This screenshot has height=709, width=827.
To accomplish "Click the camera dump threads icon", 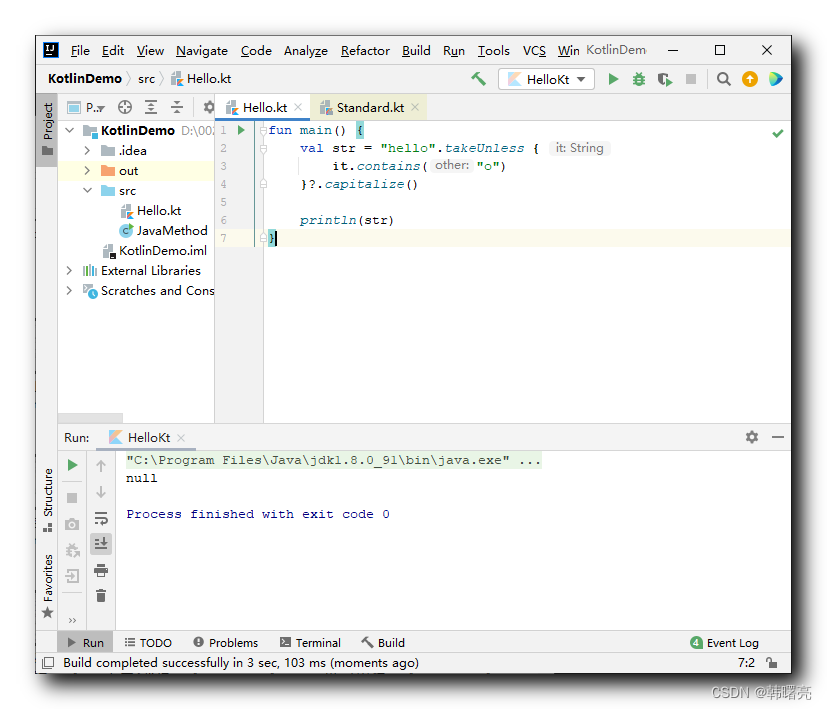I will point(72,524).
